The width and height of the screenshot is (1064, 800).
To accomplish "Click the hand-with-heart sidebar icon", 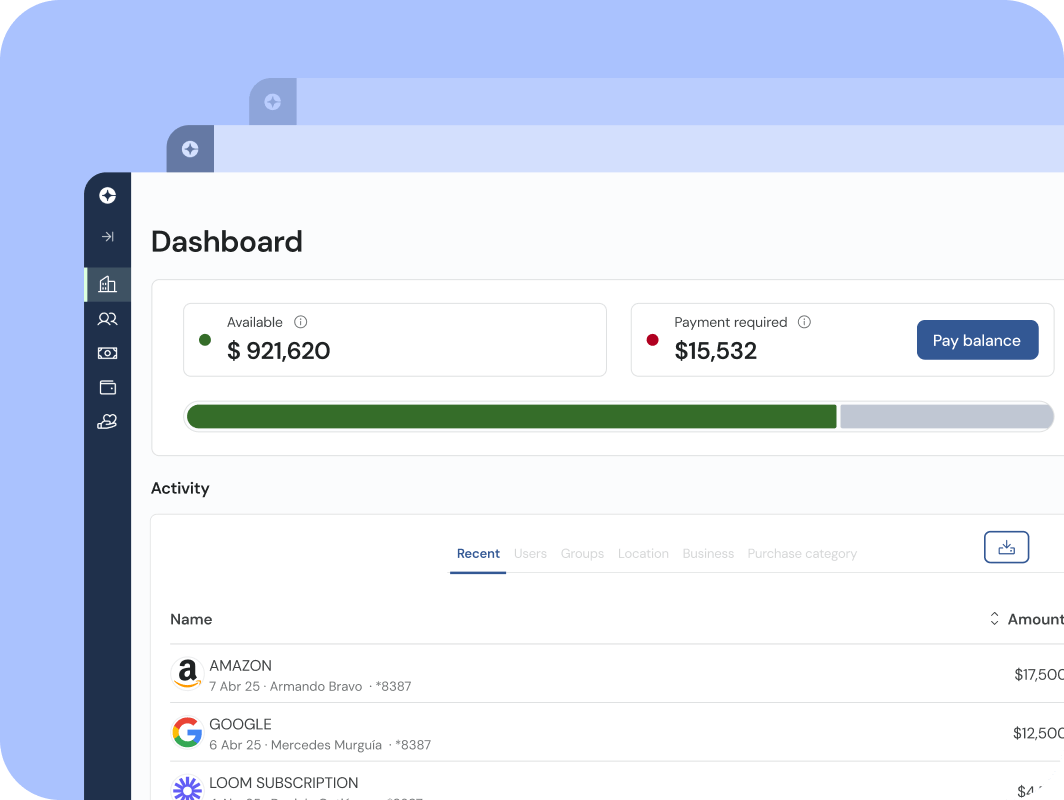I will [x=107, y=421].
